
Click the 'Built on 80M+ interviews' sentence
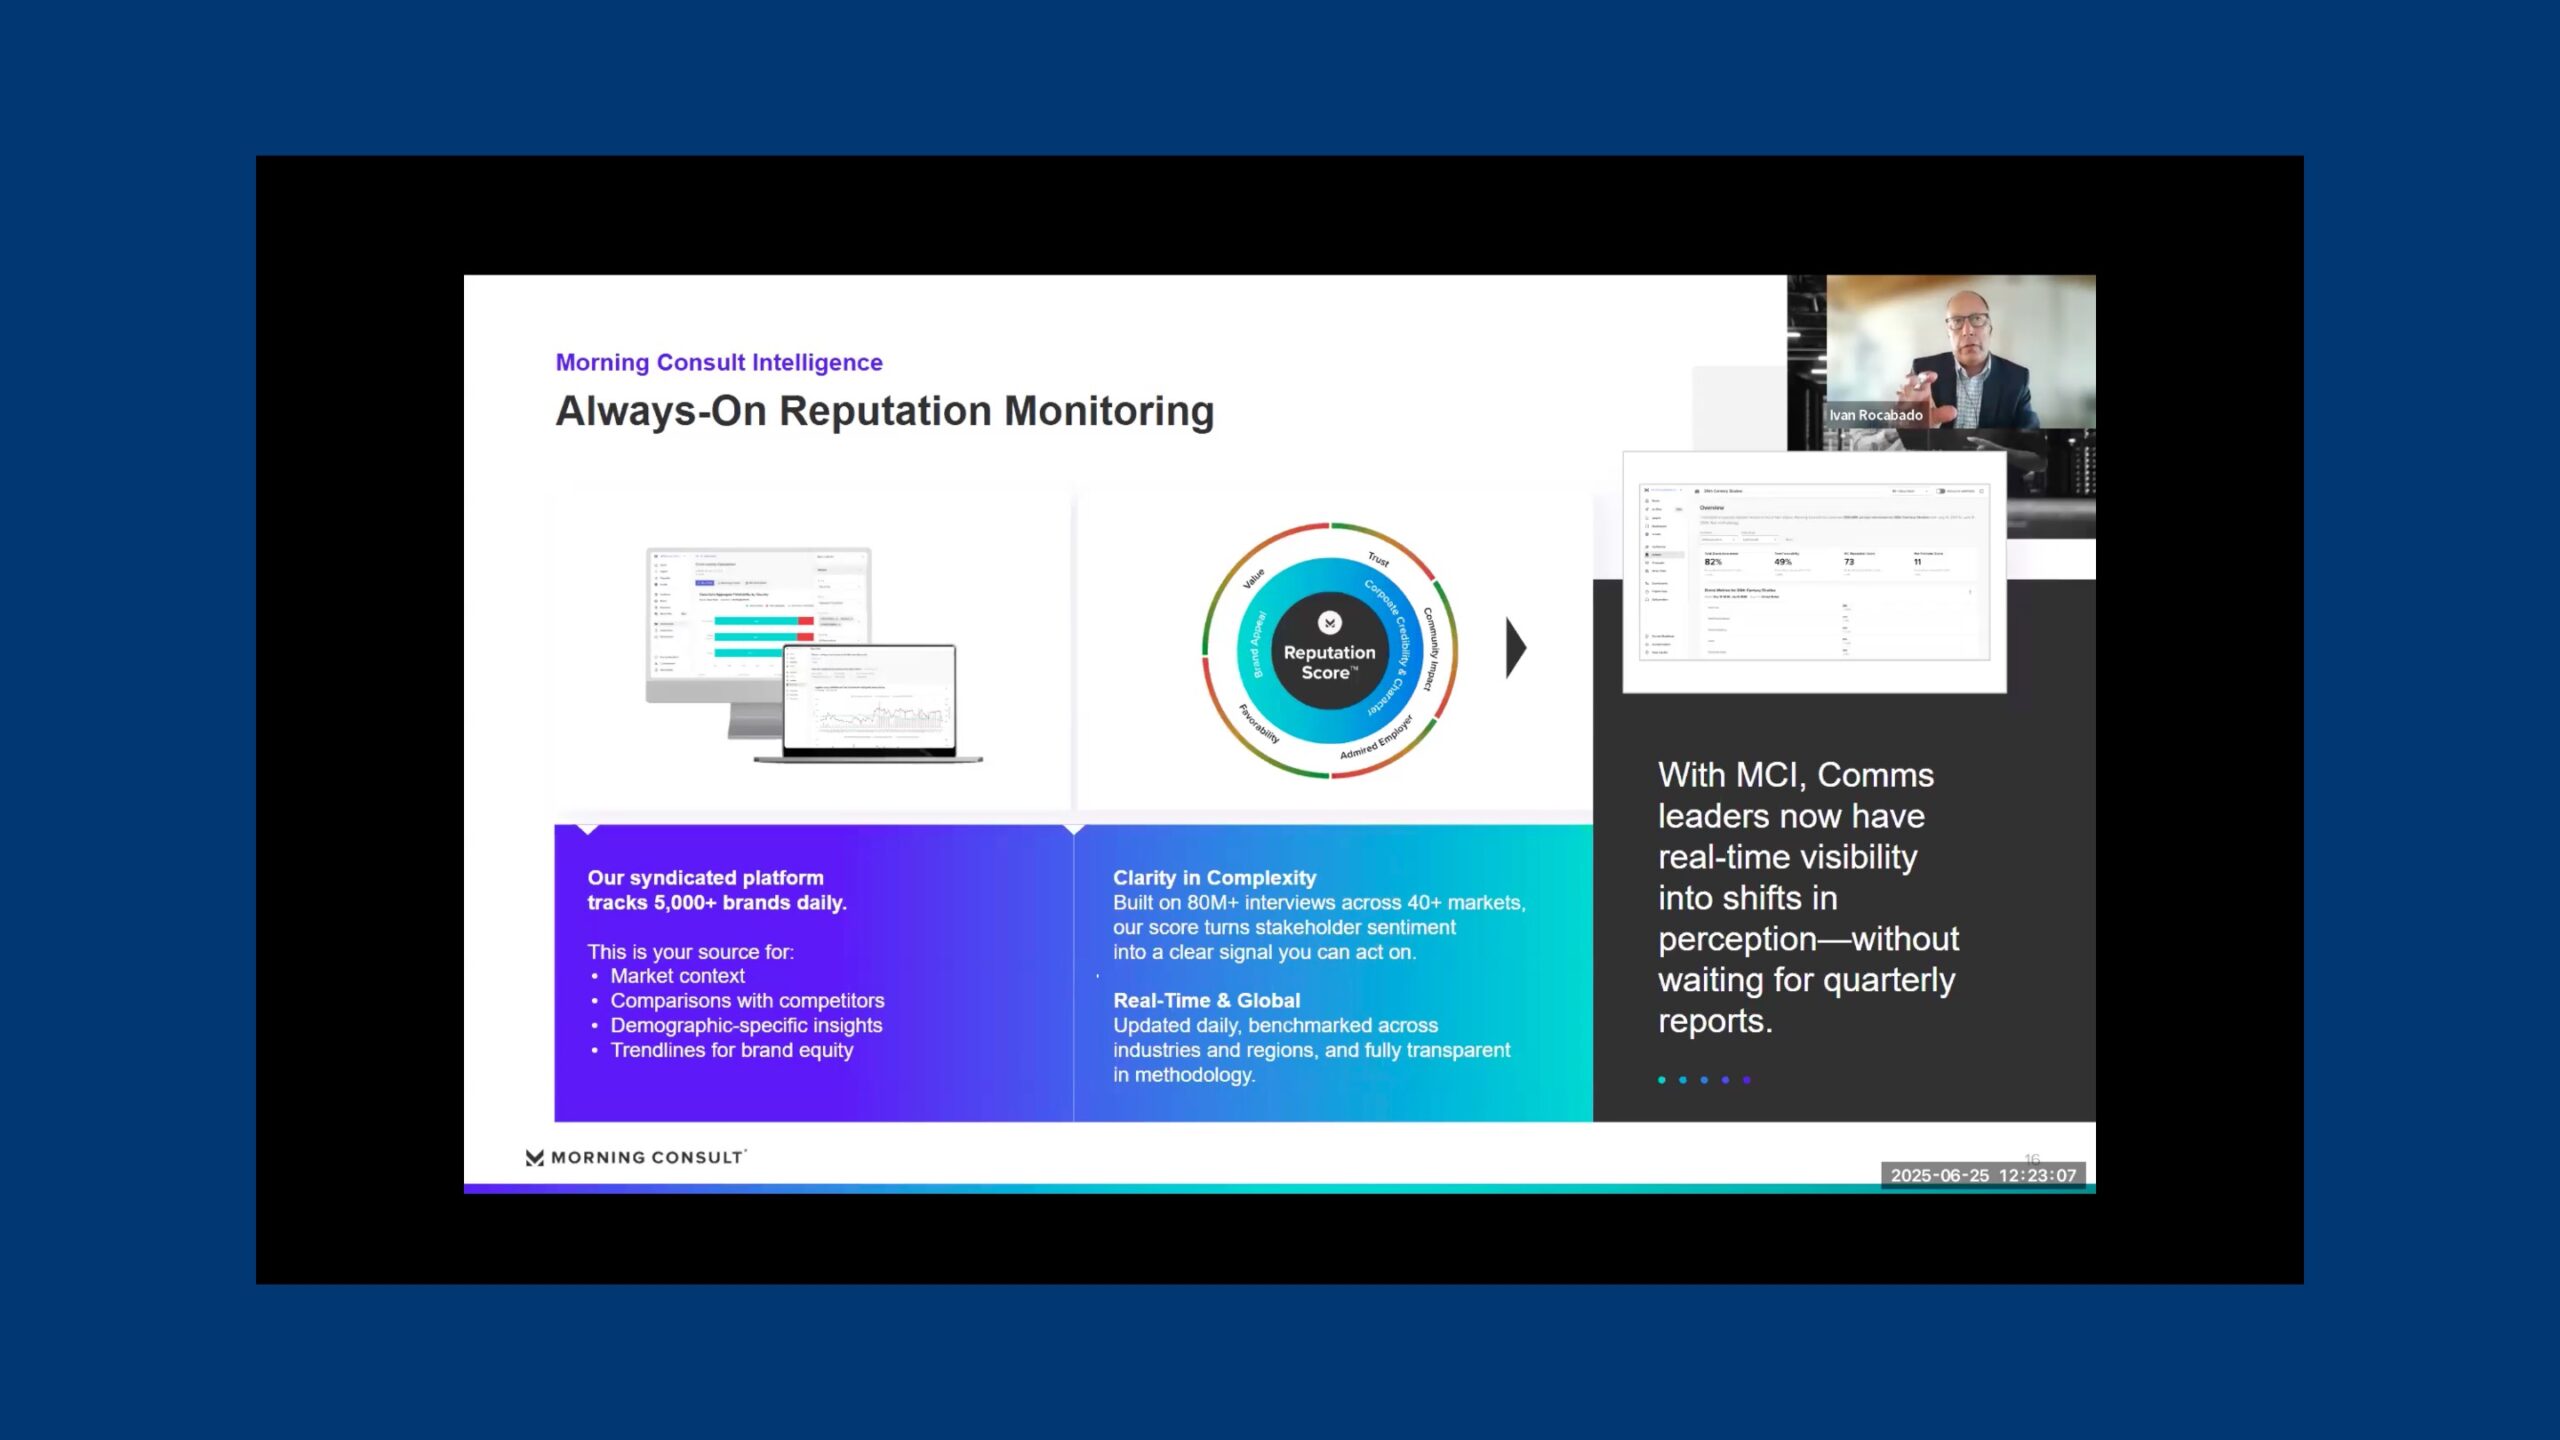(1319, 927)
